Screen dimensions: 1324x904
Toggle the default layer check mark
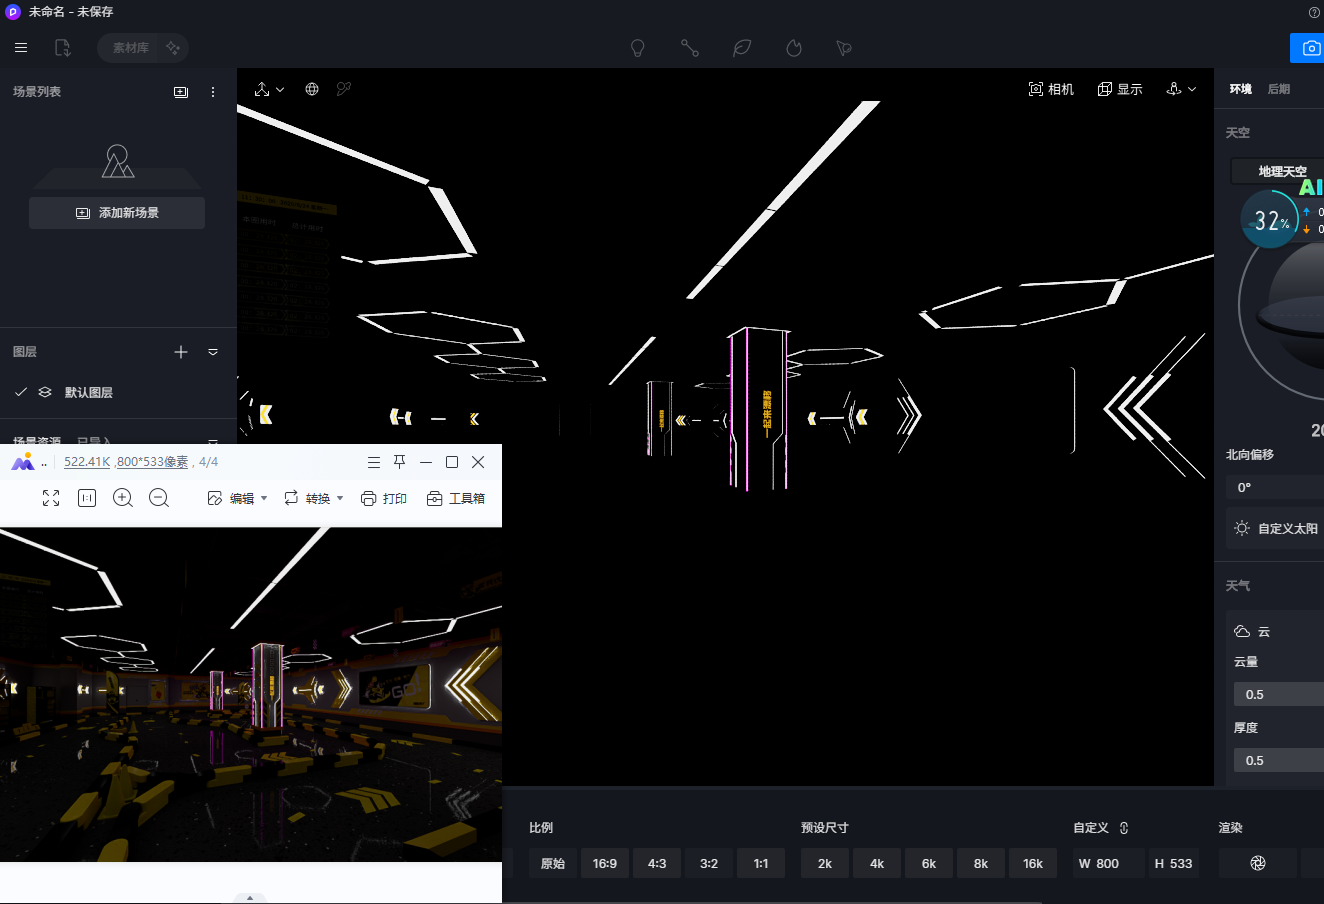coord(21,392)
